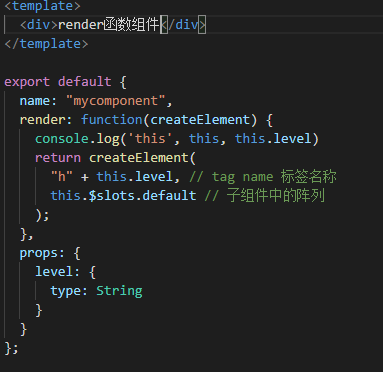This screenshot has height=372, width=383.
Task: Click the createElement parameter in the function signature
Action: point(200,119)
